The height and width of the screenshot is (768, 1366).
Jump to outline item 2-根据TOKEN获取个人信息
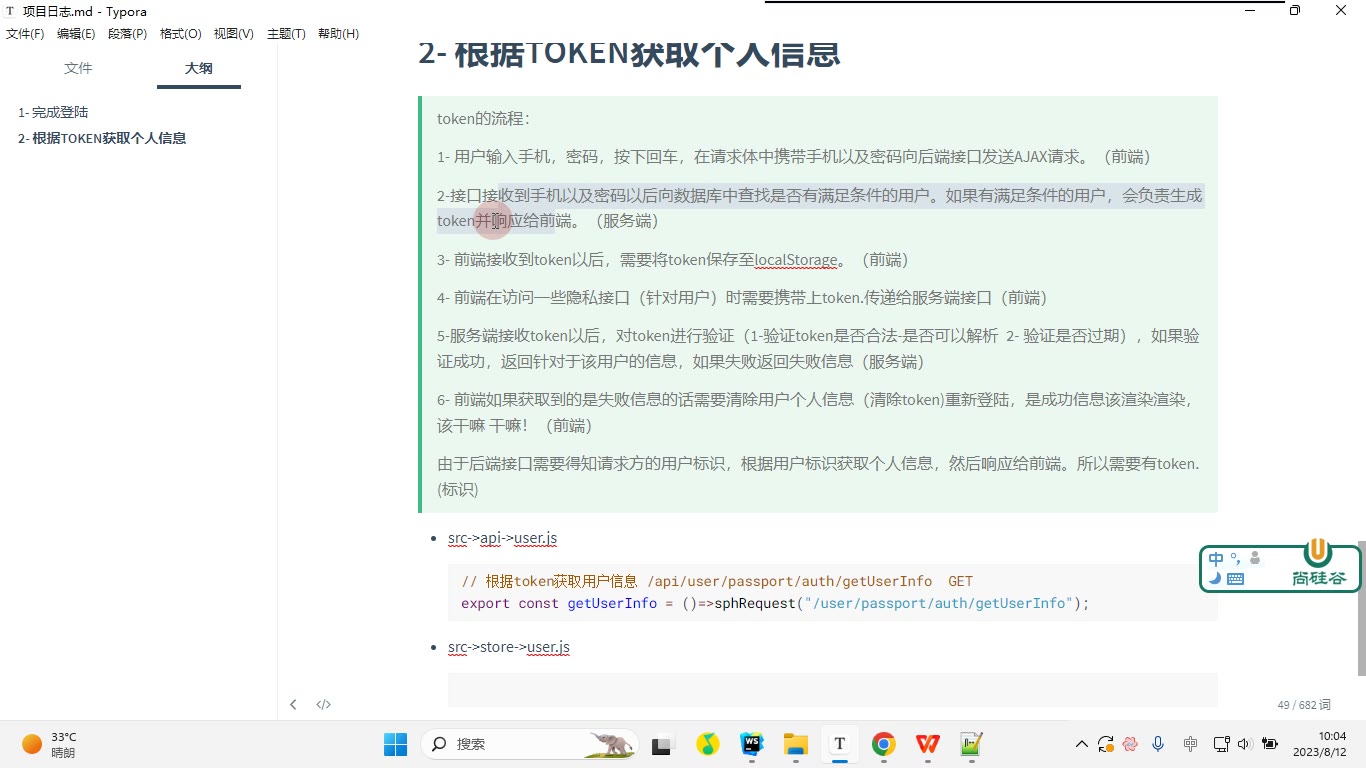click(102, 138)
